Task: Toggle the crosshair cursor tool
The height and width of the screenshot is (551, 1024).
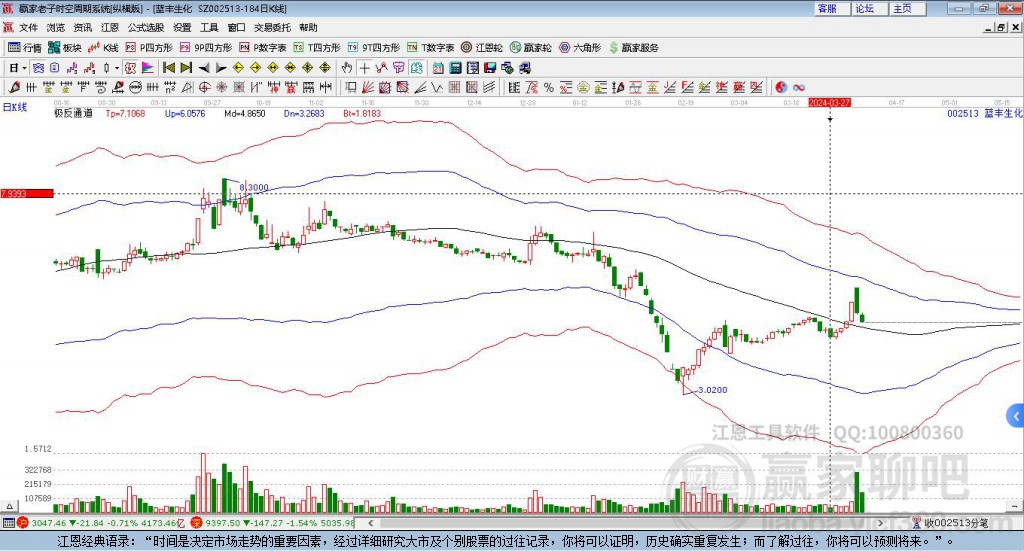Action: point(364,68)
